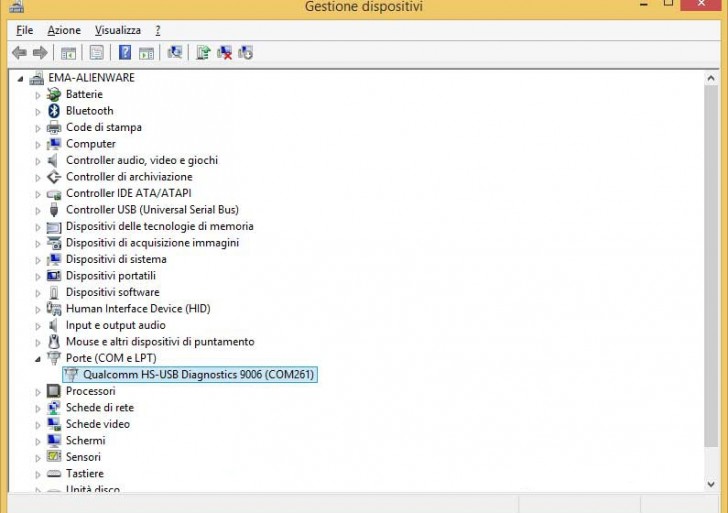
Task: Expand the Dispositivi di sistema node
Action: tap(38, 260)
